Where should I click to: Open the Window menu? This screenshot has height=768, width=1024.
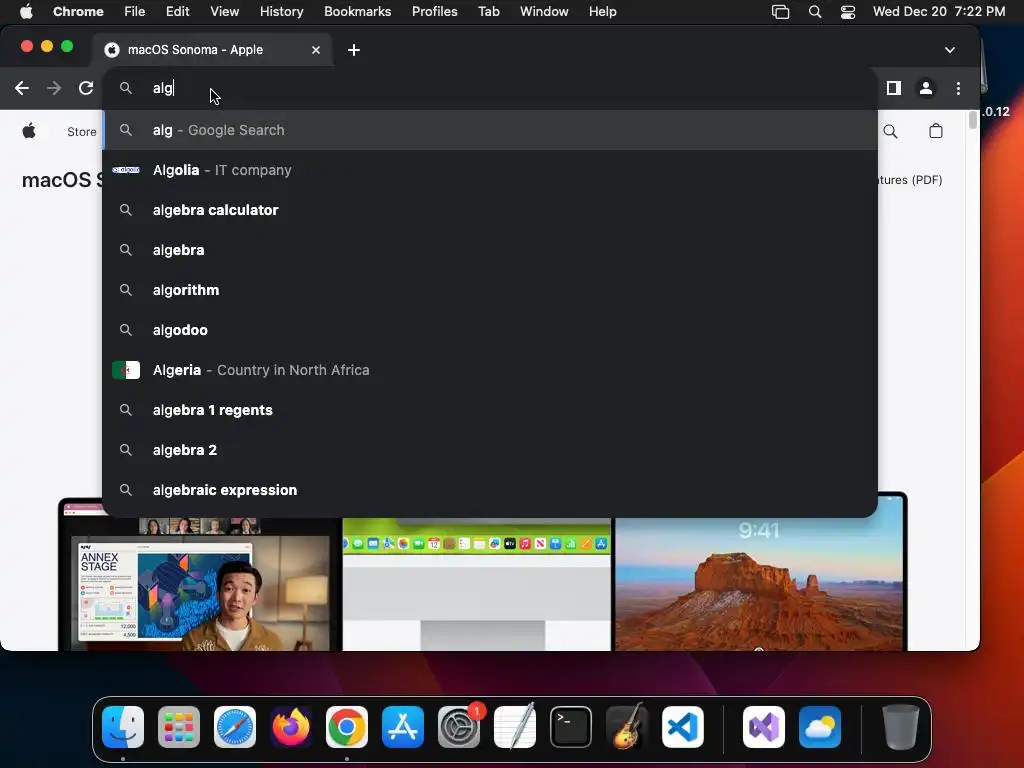(544, 11)
